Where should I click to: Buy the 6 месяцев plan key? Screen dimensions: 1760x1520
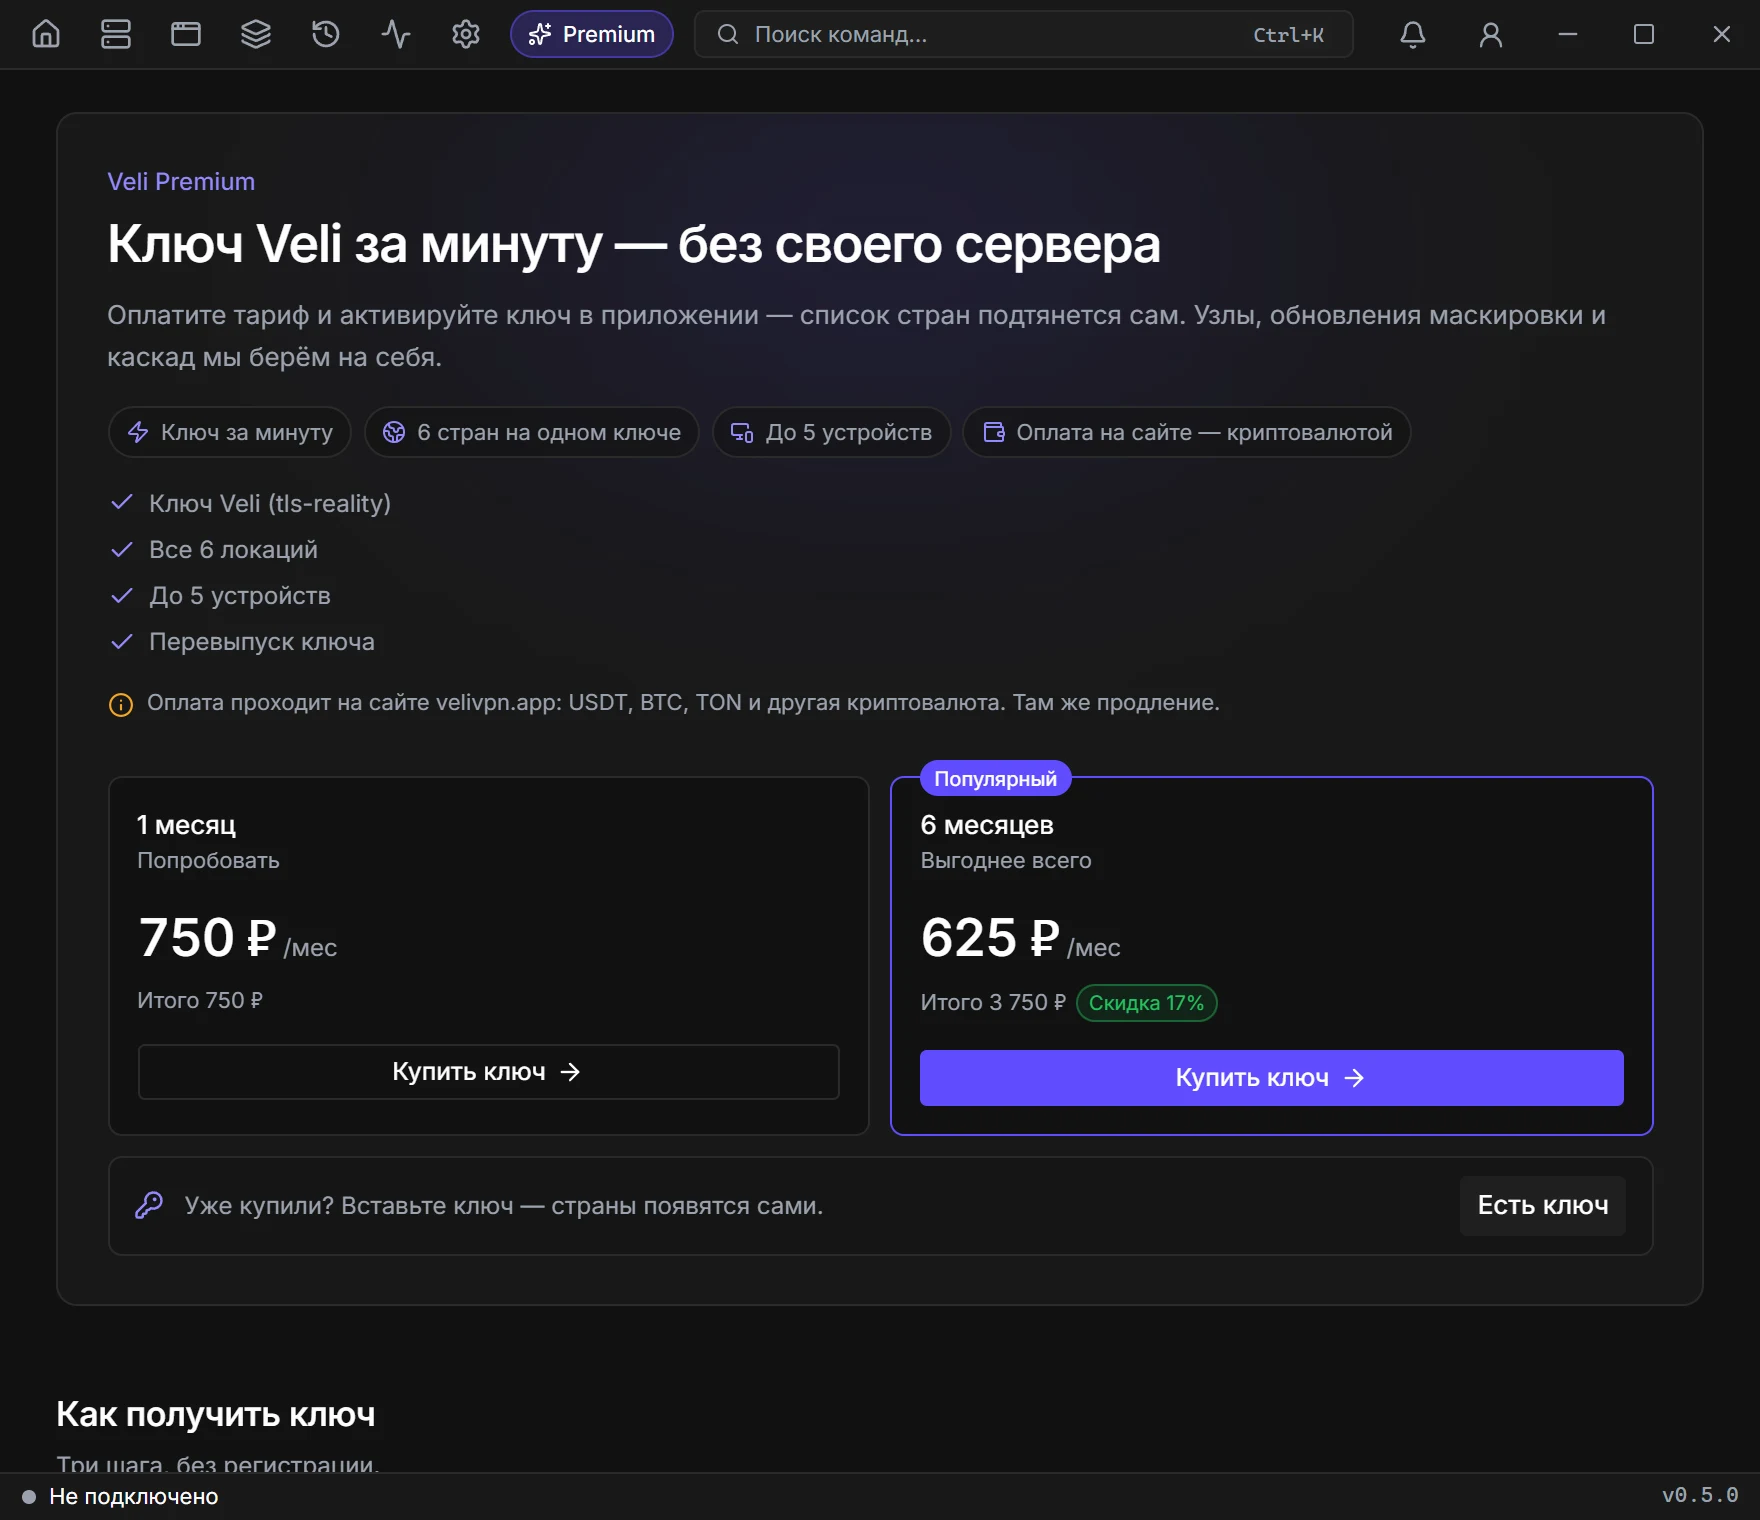click(x=1272, y=1078)
